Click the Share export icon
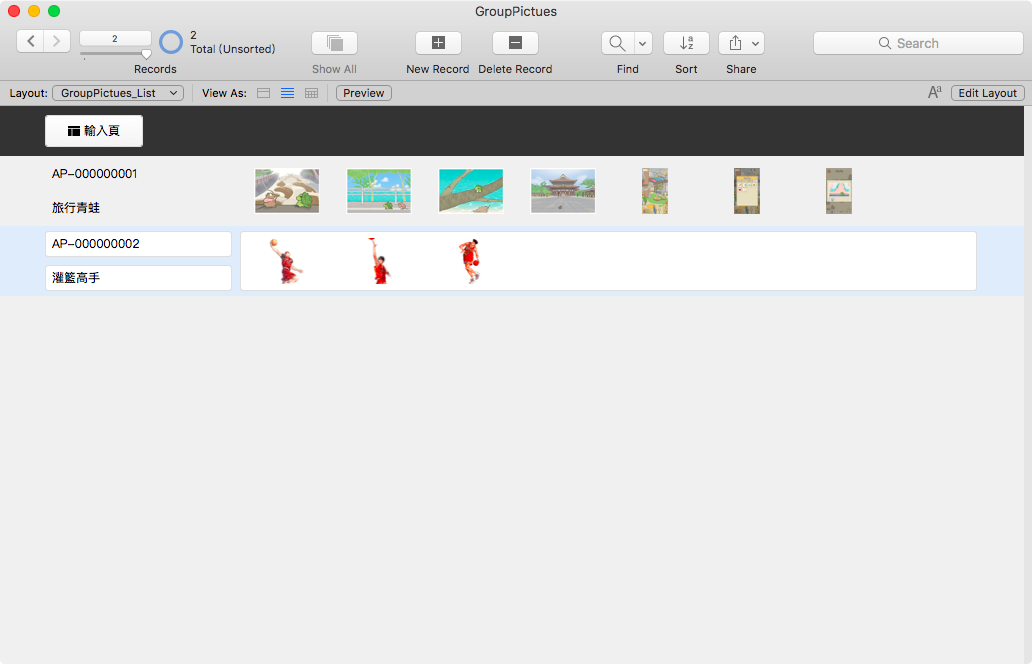 coord(735,43)
